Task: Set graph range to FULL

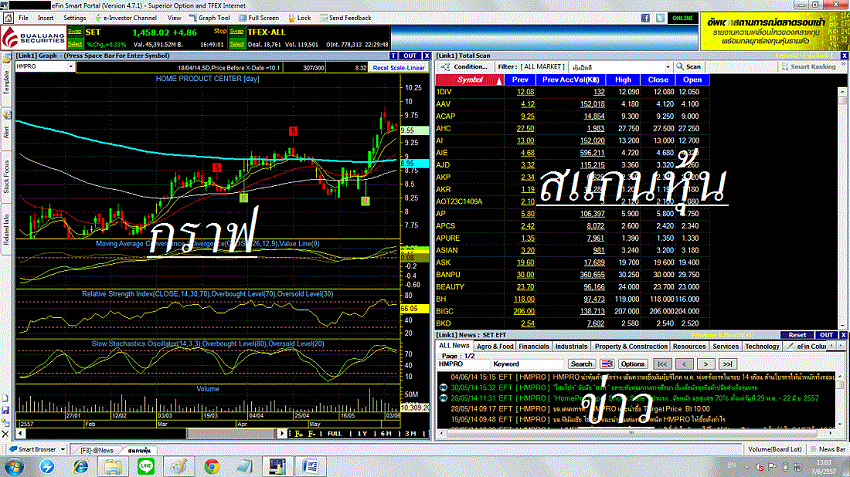Action: pos(334,434)
